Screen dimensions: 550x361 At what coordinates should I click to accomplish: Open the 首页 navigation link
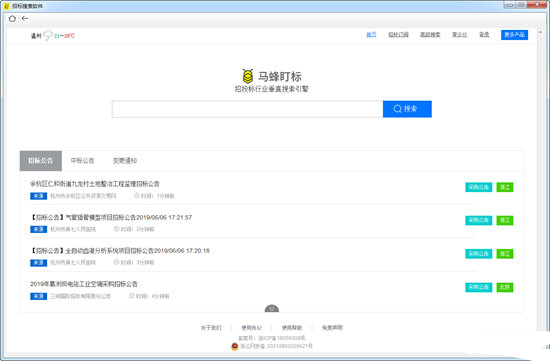click(371, 34)
